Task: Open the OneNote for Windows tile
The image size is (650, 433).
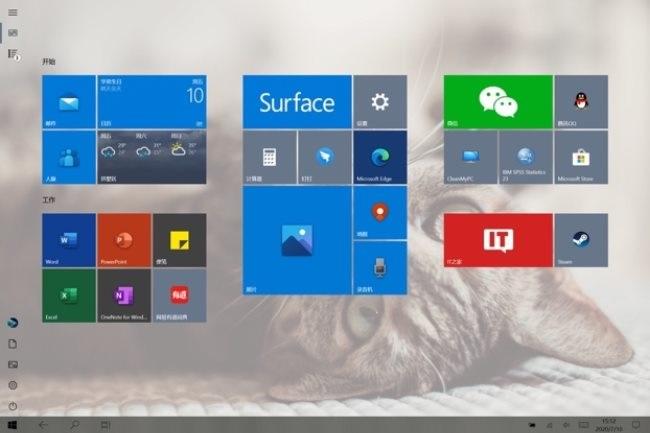Action: pos(124,295)
